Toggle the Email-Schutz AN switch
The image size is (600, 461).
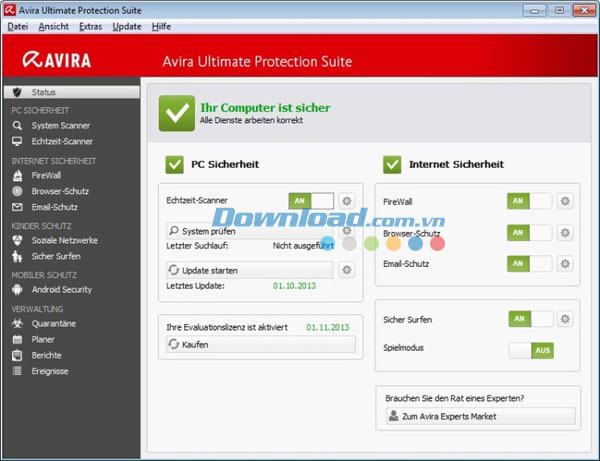530,264
